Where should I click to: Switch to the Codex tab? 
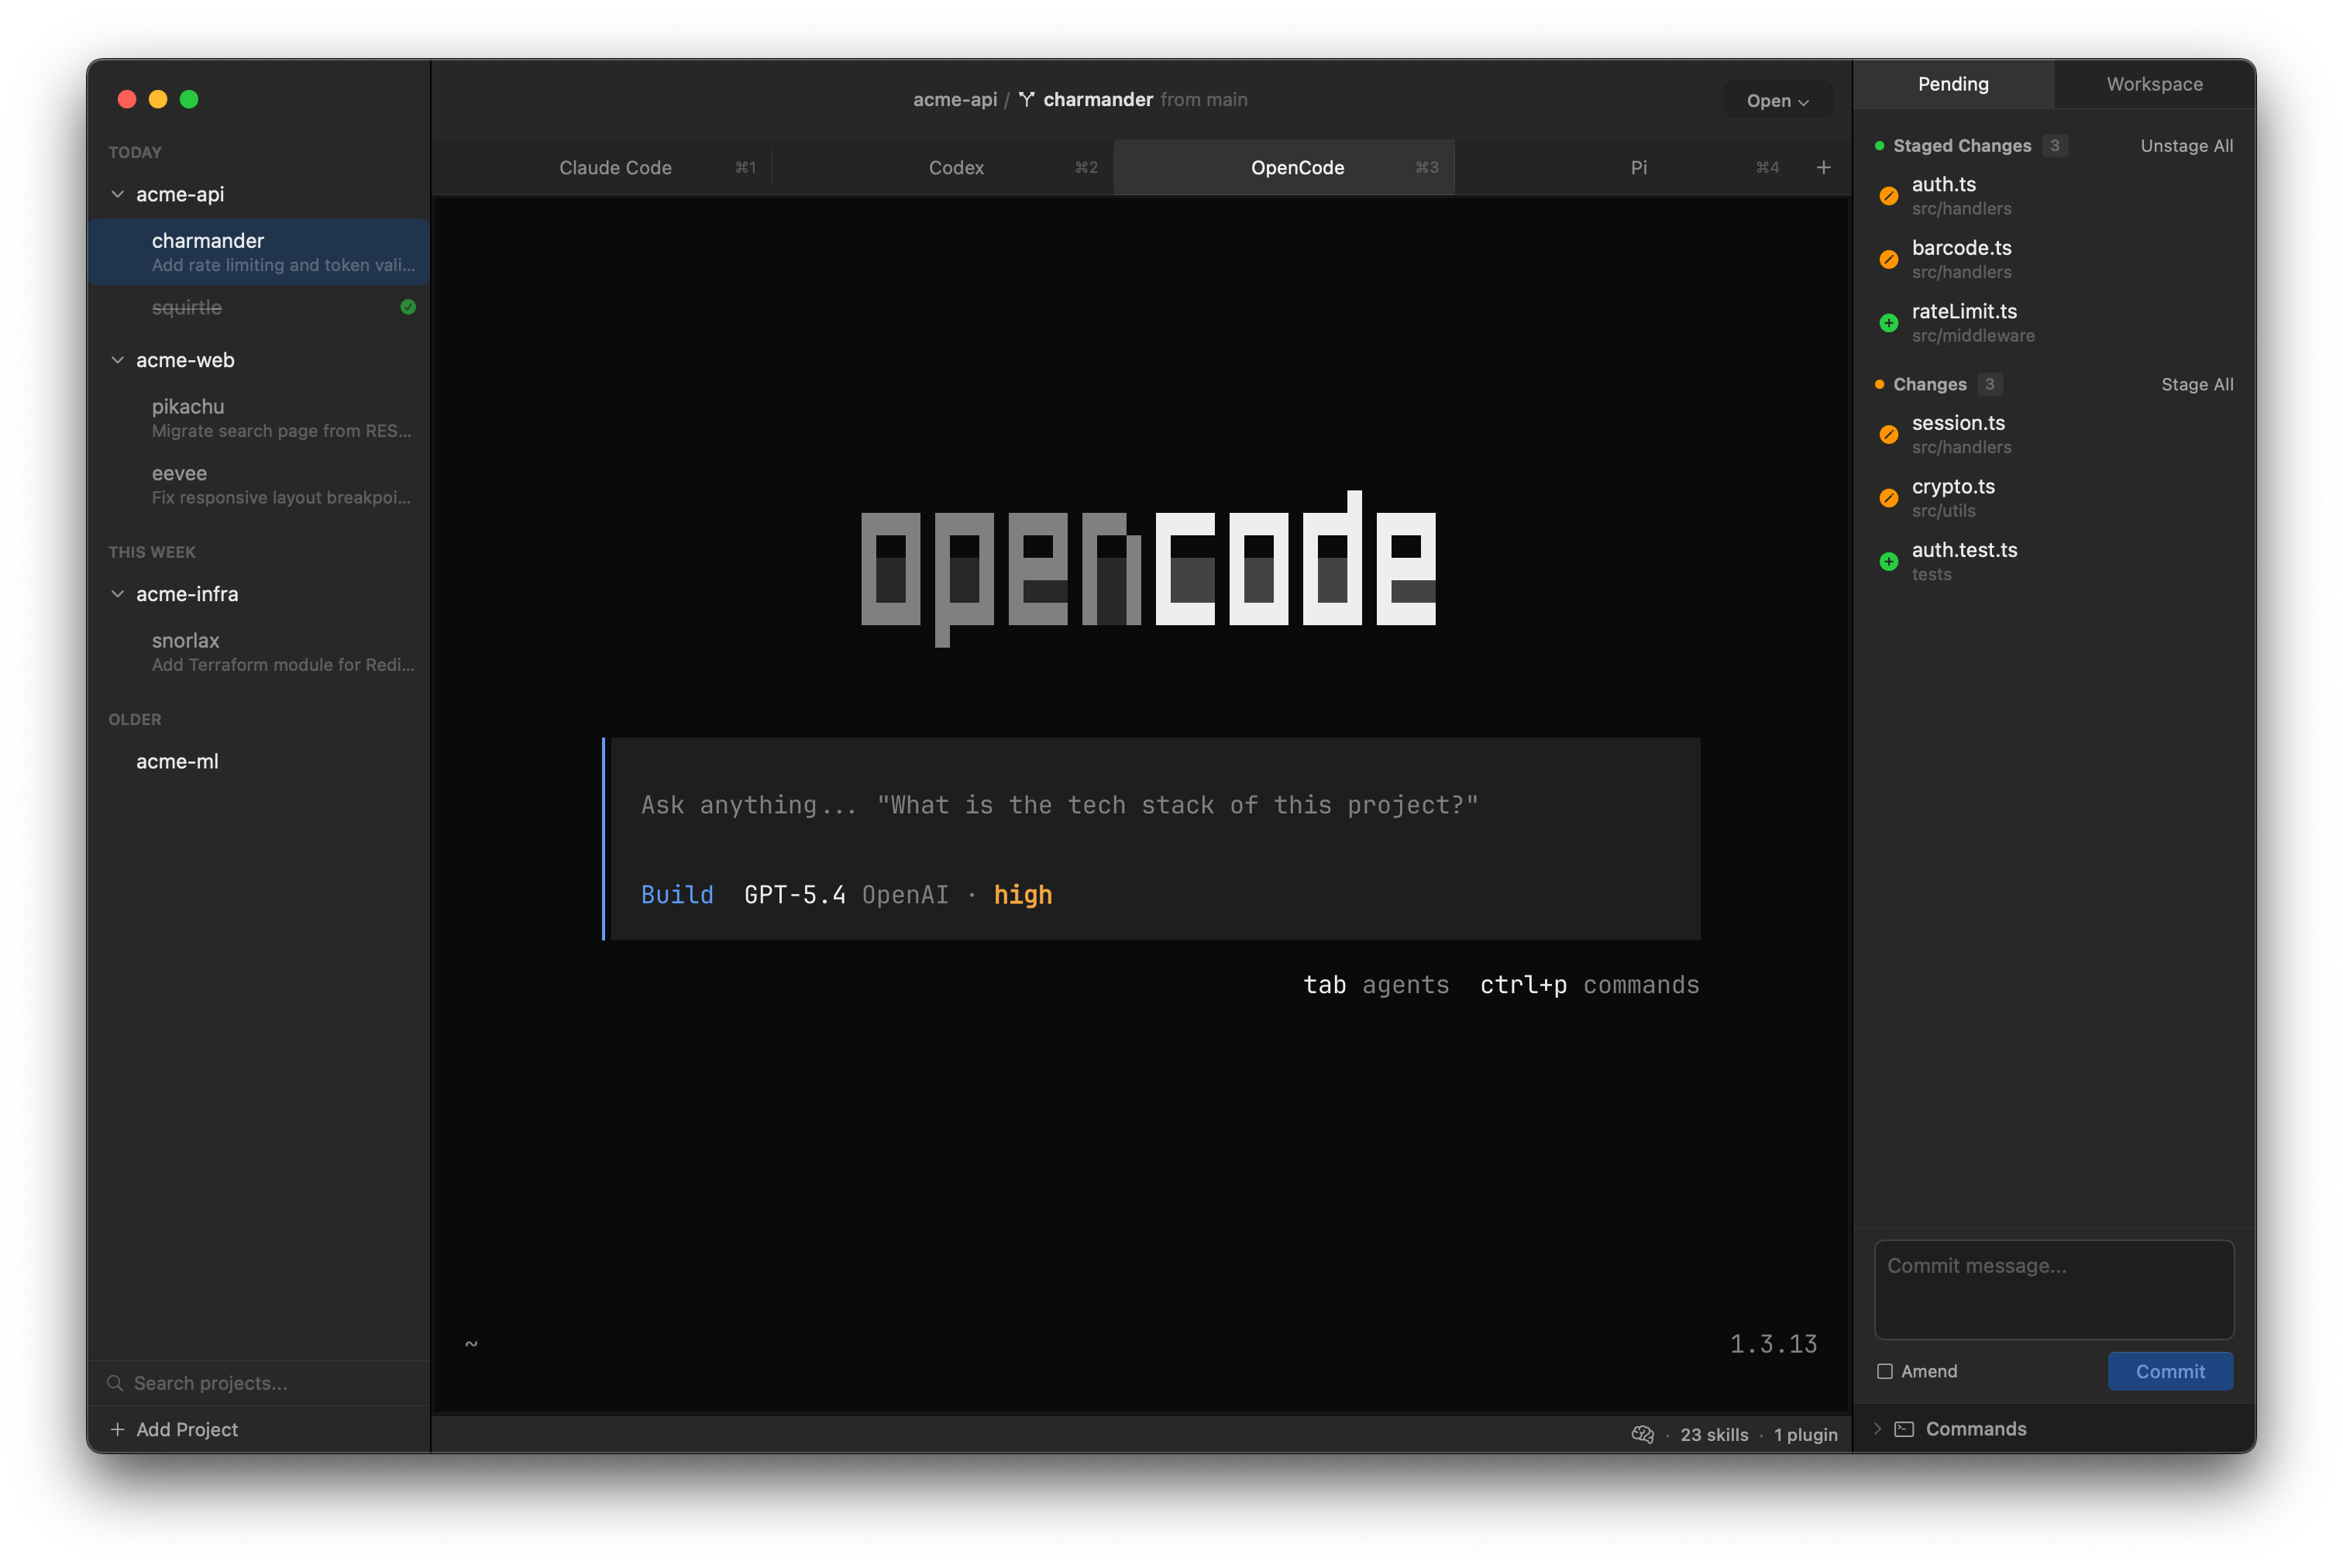coord(955,167)
